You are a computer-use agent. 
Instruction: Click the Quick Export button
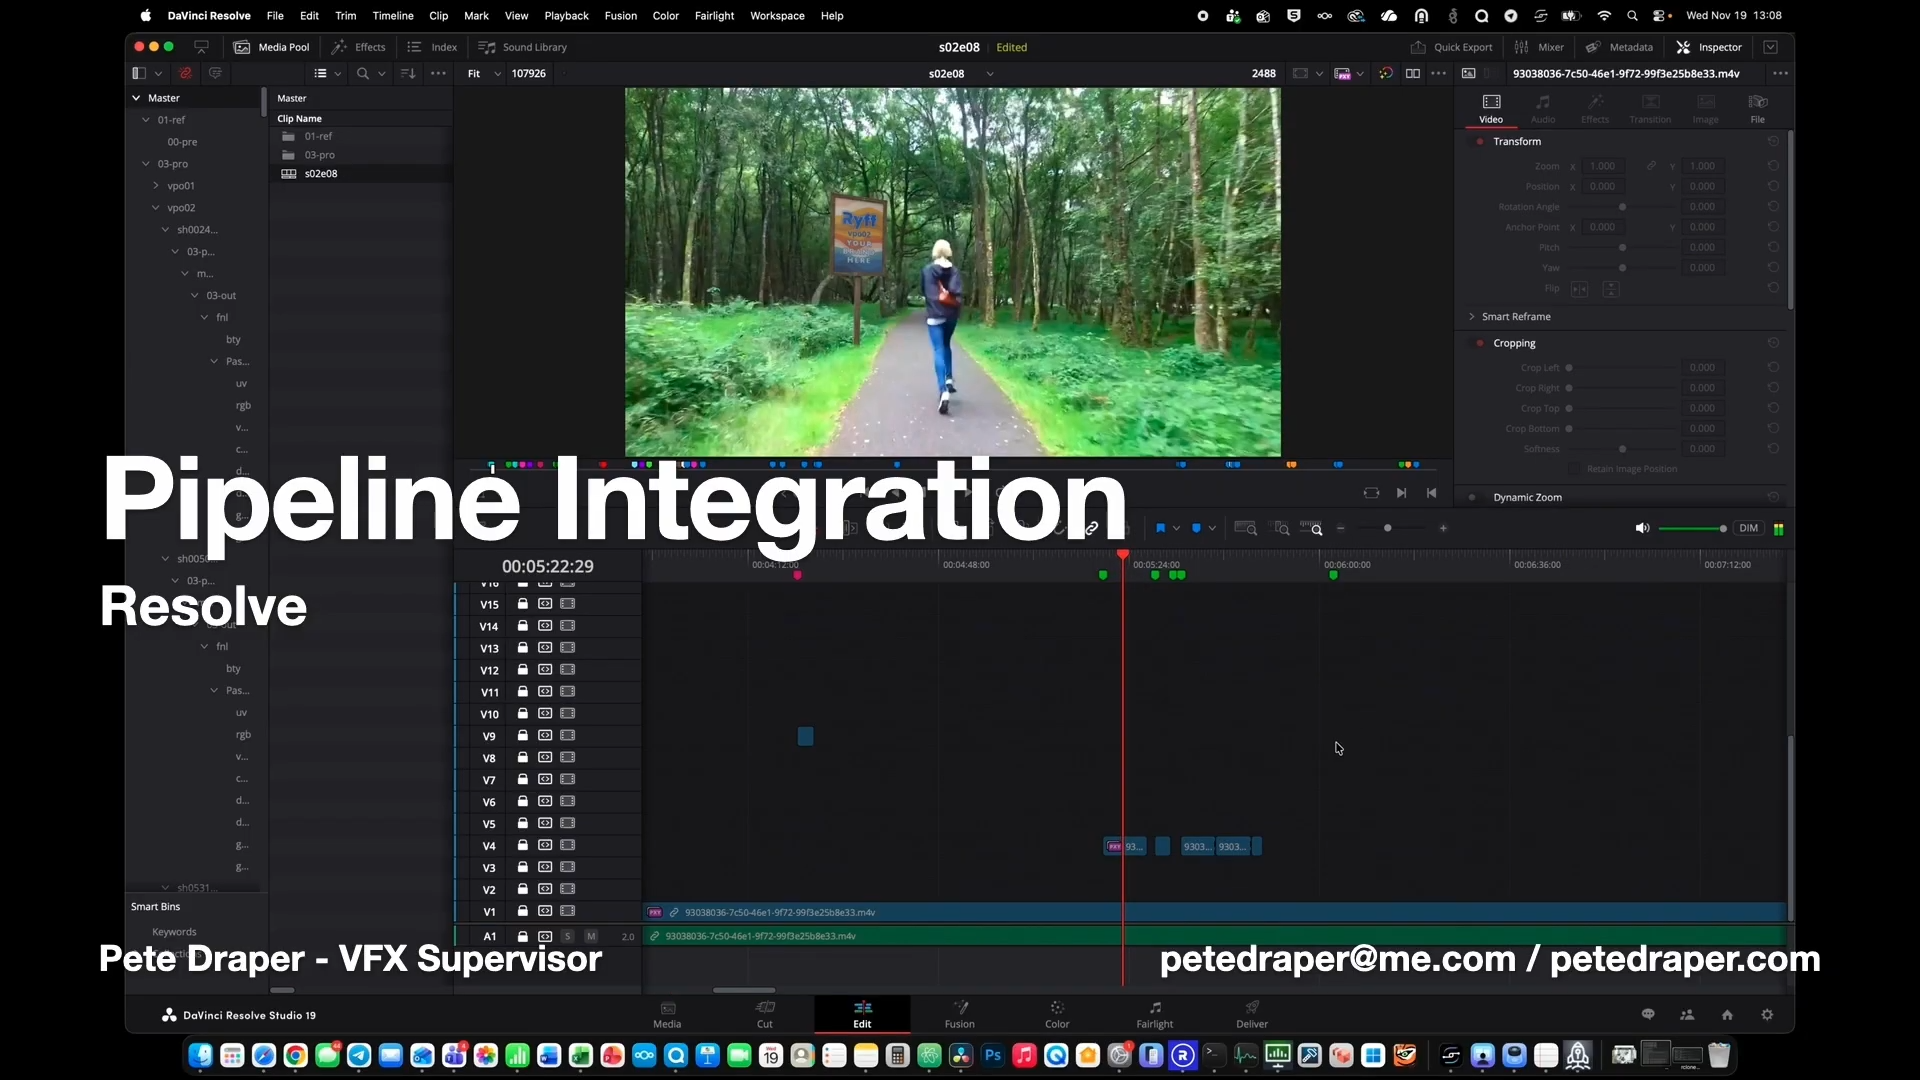click(1451, 47)
